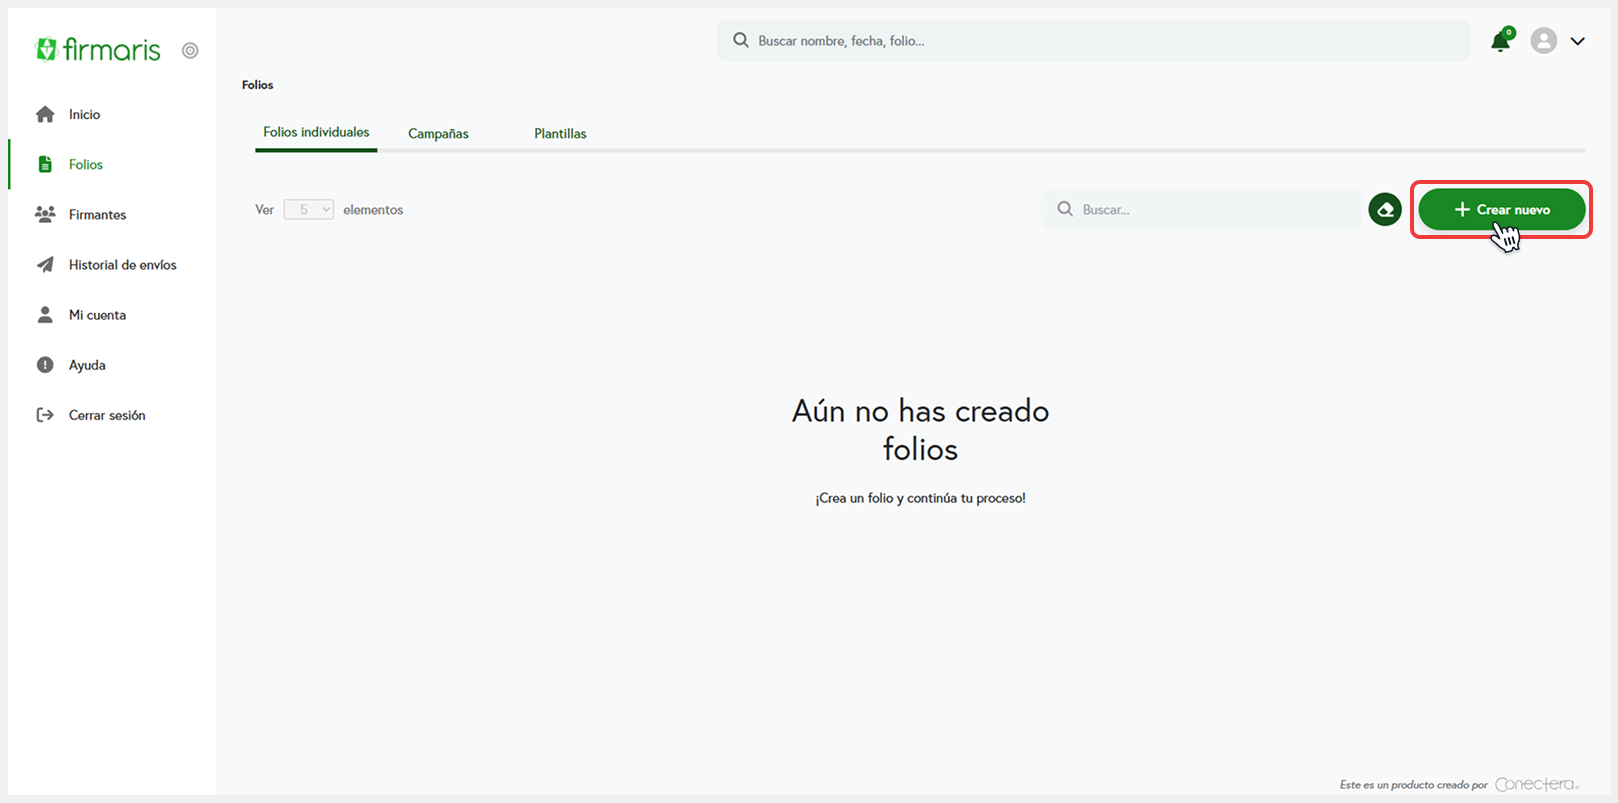Open the notifications bell
This screenshot has width=1618, height=803.
pyautogui.click(x=1500, y=41)
